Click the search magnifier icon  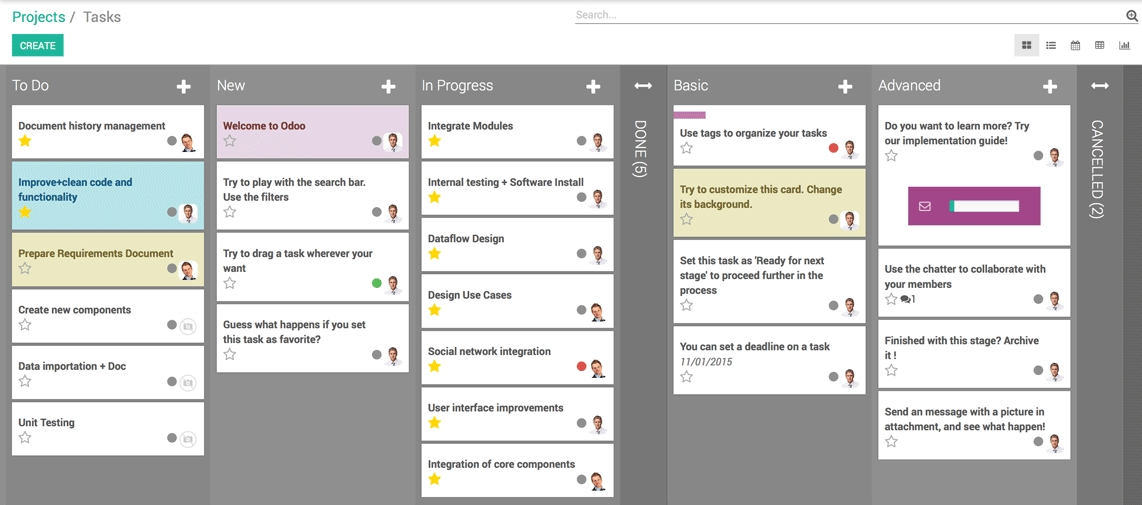tap(1132, 15)
